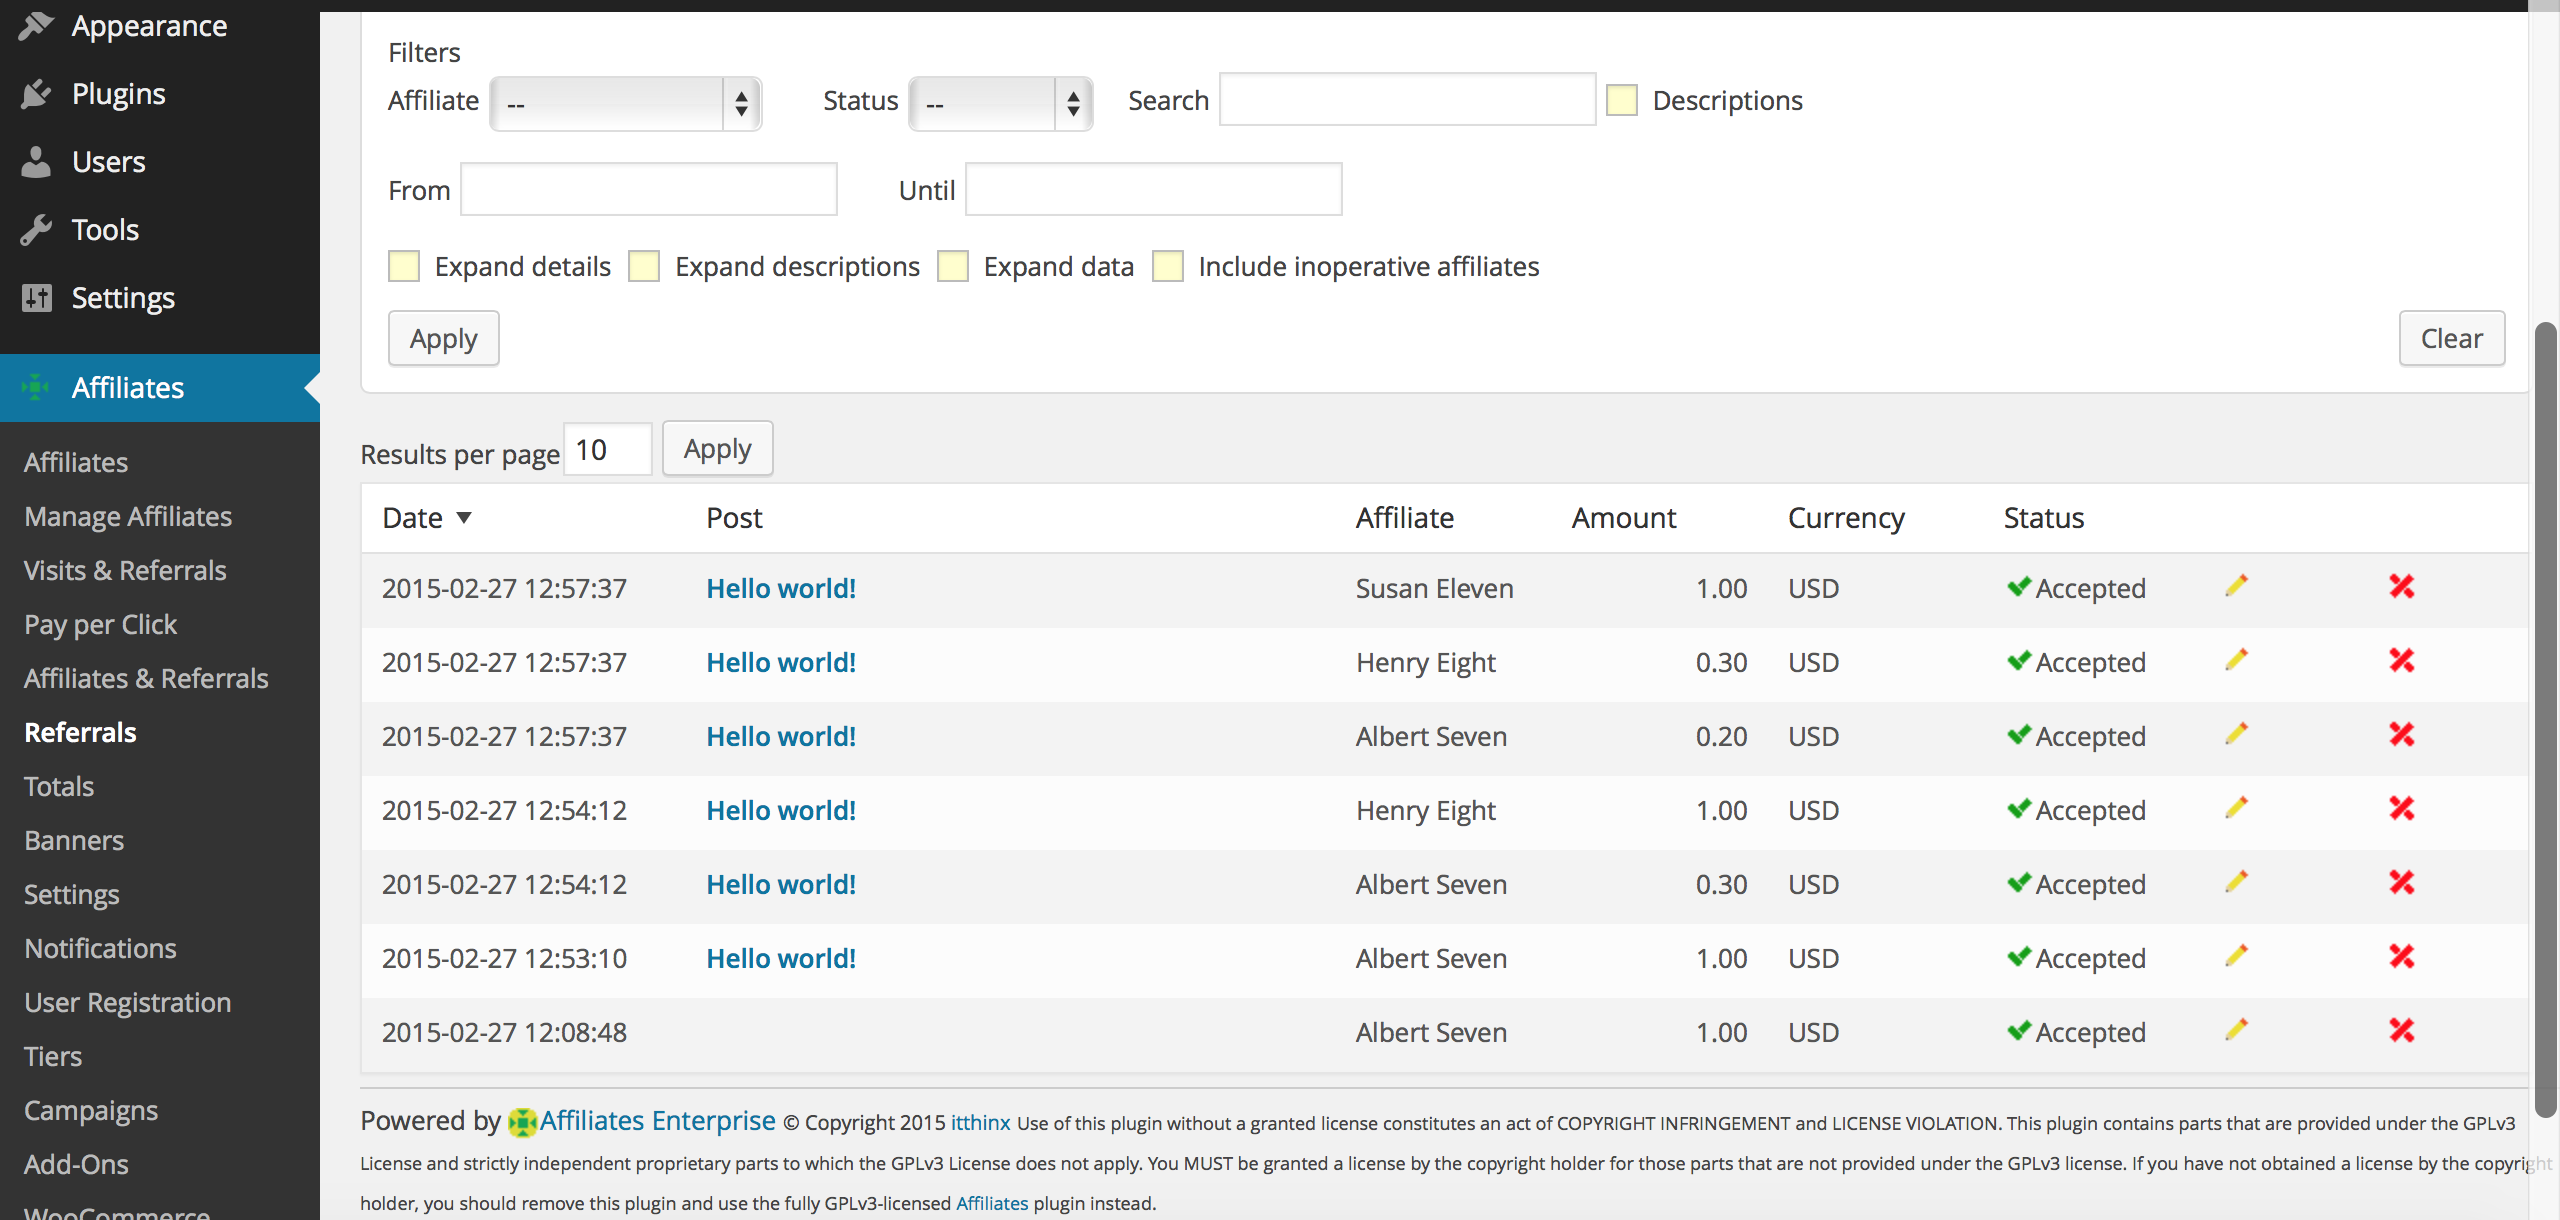Delete the Albert Seven 0.20 referral
This screenshot has width=2560, height=1220.
[x=2402, y=735]
